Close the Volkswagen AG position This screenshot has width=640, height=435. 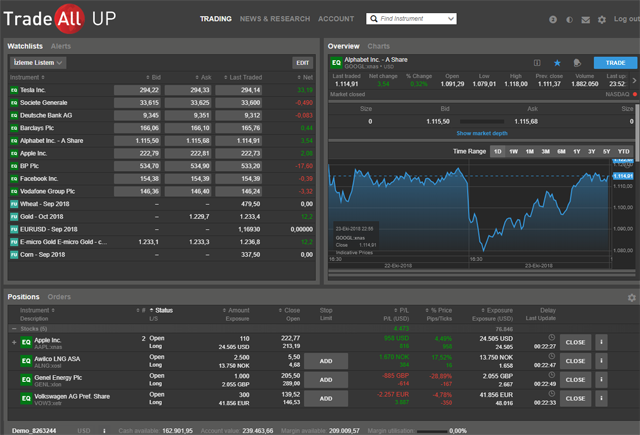[575, 399]
